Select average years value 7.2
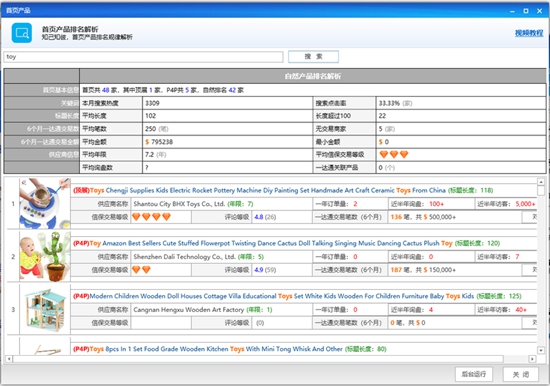The height and width of the screenshot is (386, 550). 149,154
